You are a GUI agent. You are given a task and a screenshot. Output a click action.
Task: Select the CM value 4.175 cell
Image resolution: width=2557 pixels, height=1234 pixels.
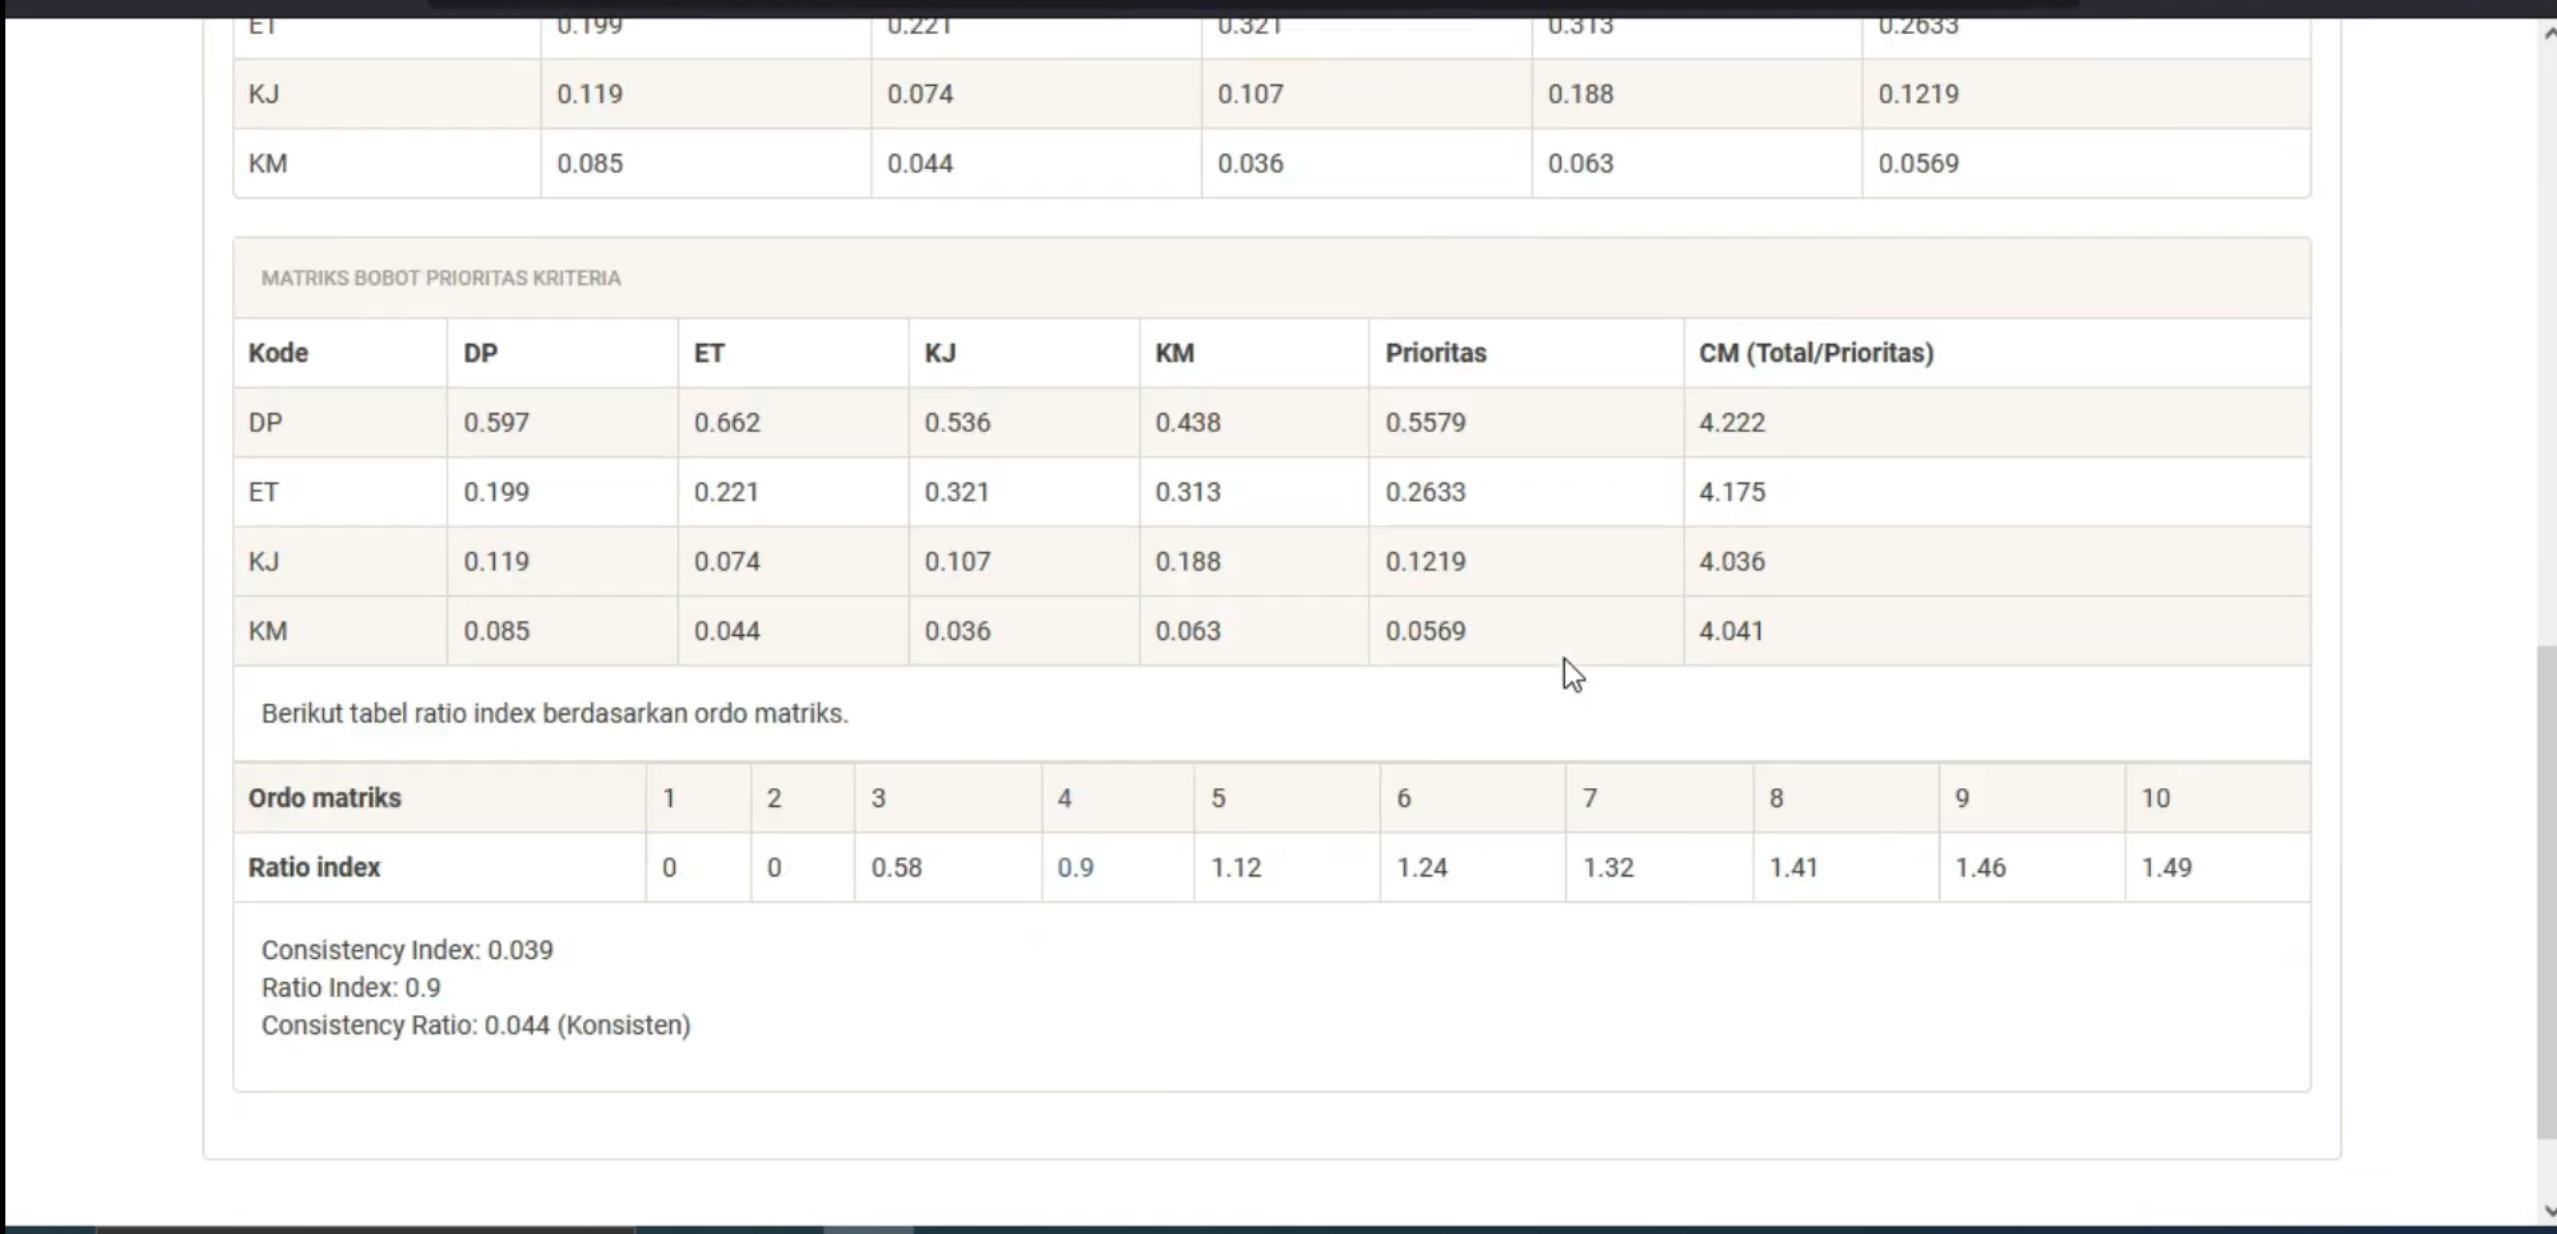(1996, 492)
